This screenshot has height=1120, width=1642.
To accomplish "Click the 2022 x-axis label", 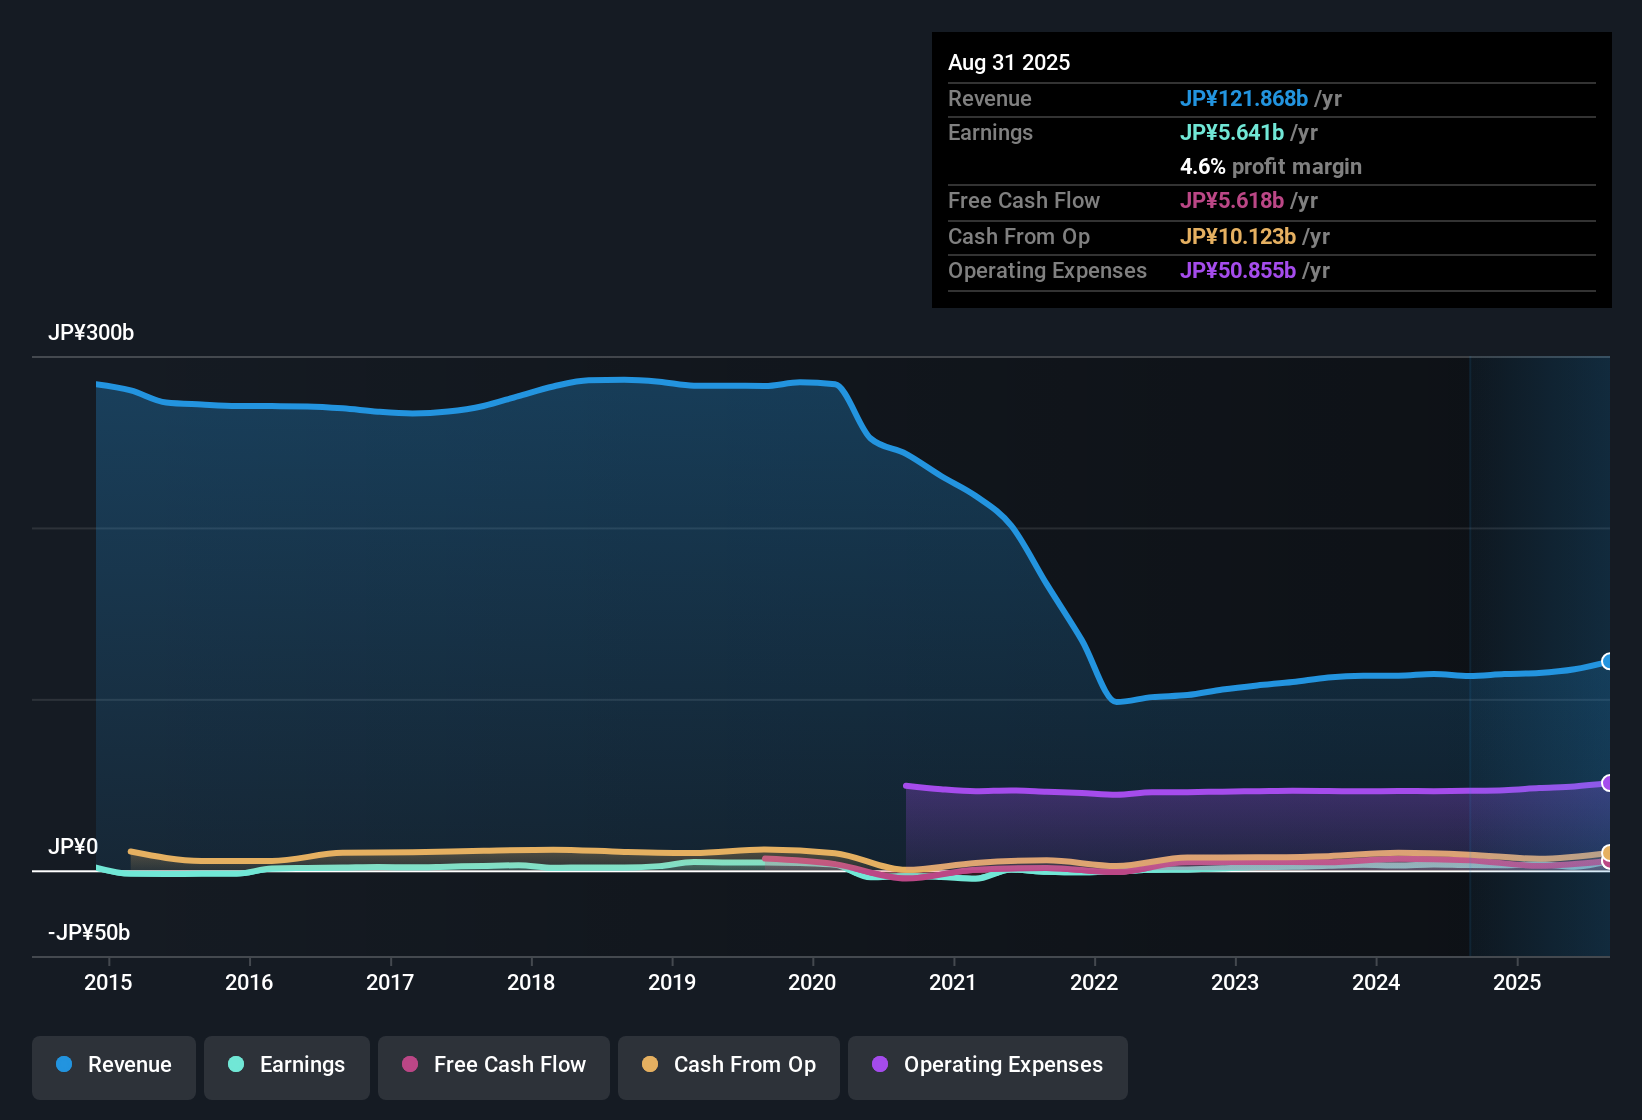I will 1094,982.
